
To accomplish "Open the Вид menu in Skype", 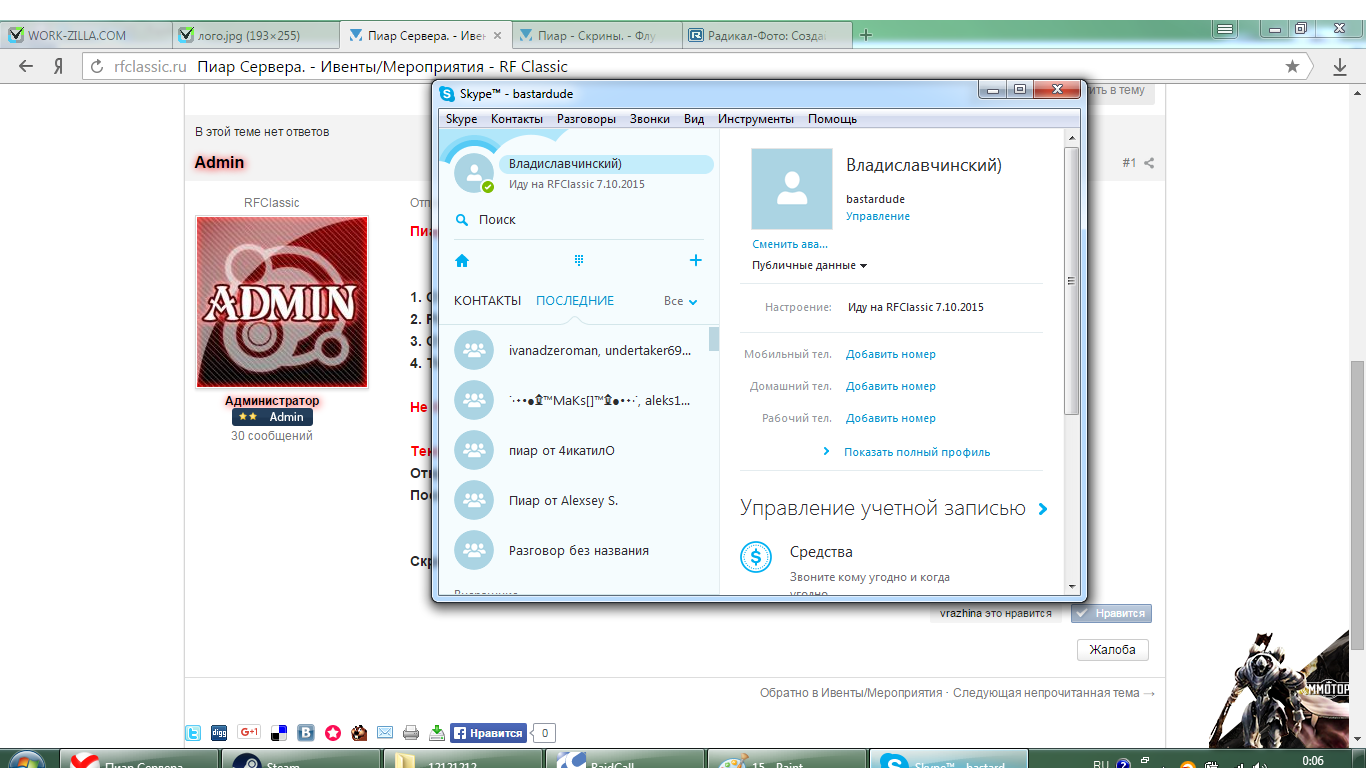I will pos(694,119).
